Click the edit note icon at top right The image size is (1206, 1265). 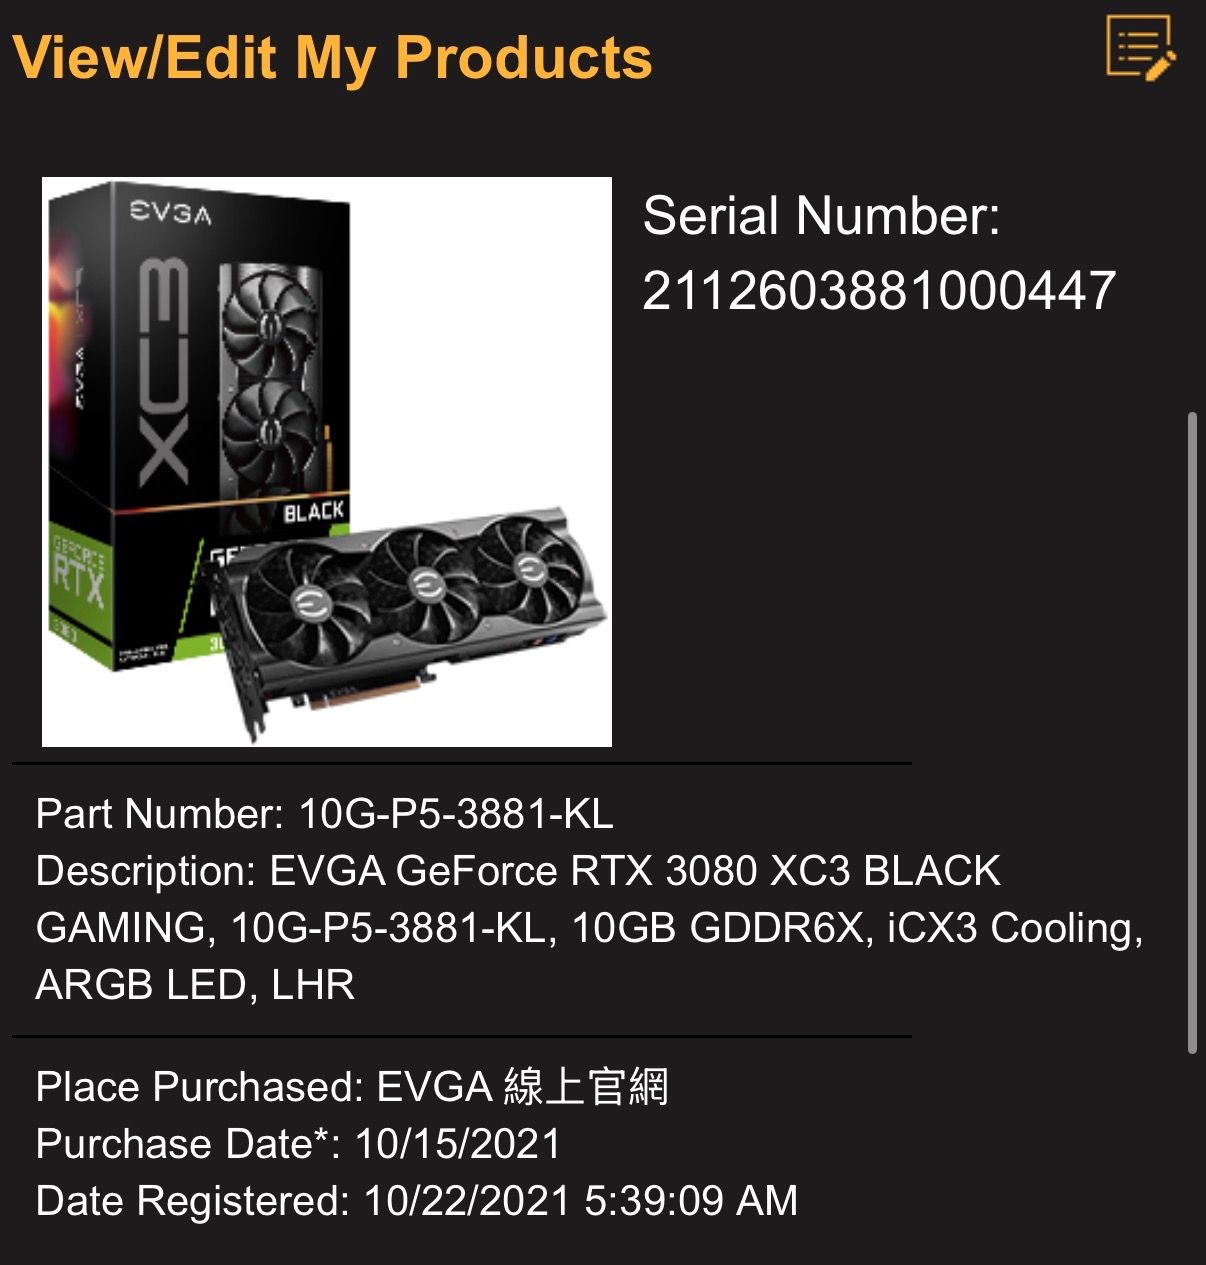pos(1141,48)
